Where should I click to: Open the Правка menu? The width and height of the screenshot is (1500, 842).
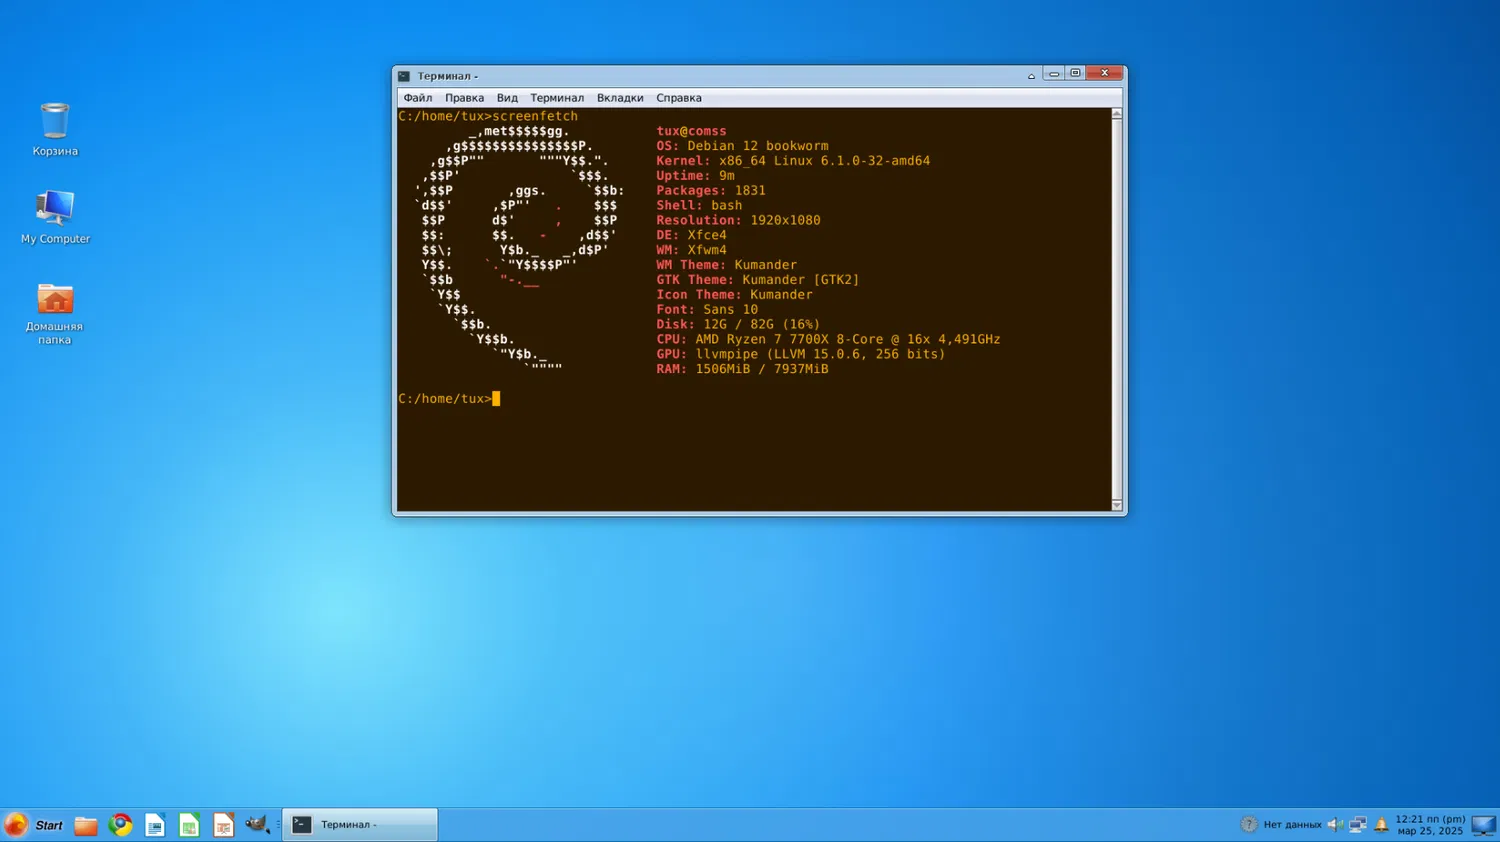[x=464, y=98]
